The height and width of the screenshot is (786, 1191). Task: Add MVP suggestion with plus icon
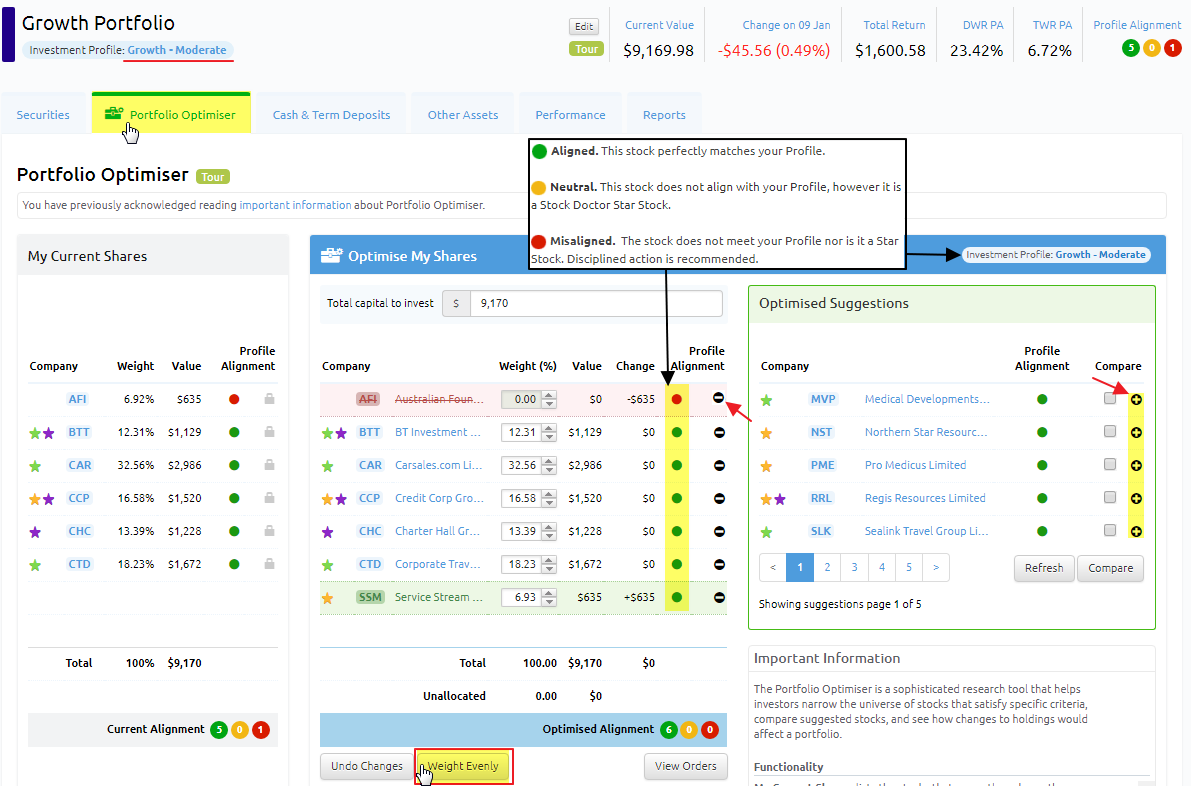point(1136,399)
